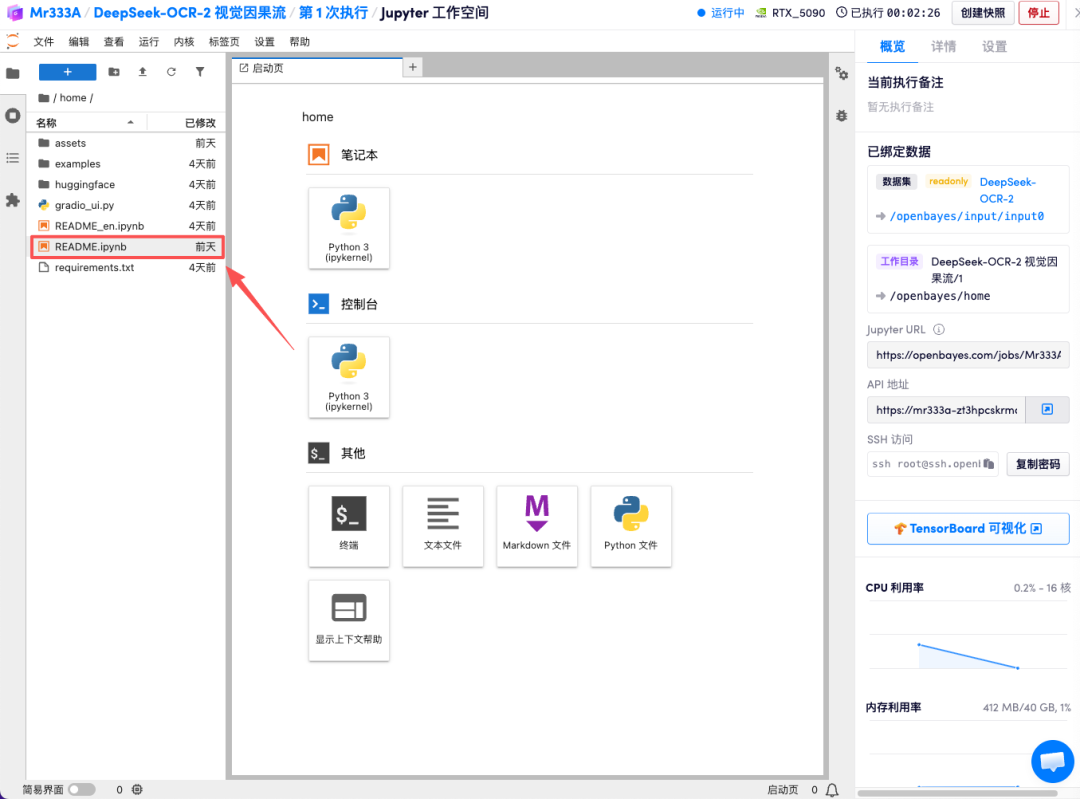Select the README.ipynb file
This screenshot has height=799, width=1080.
(127, 247)
